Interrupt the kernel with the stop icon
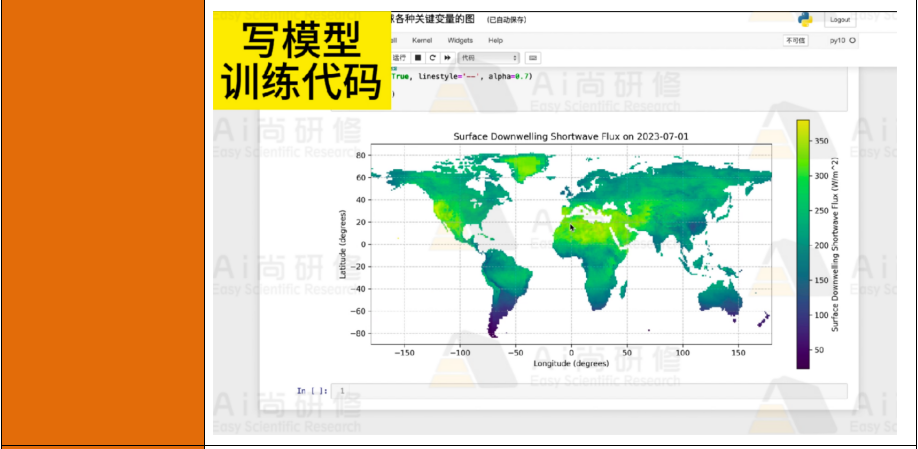 (x=418, y=58)
